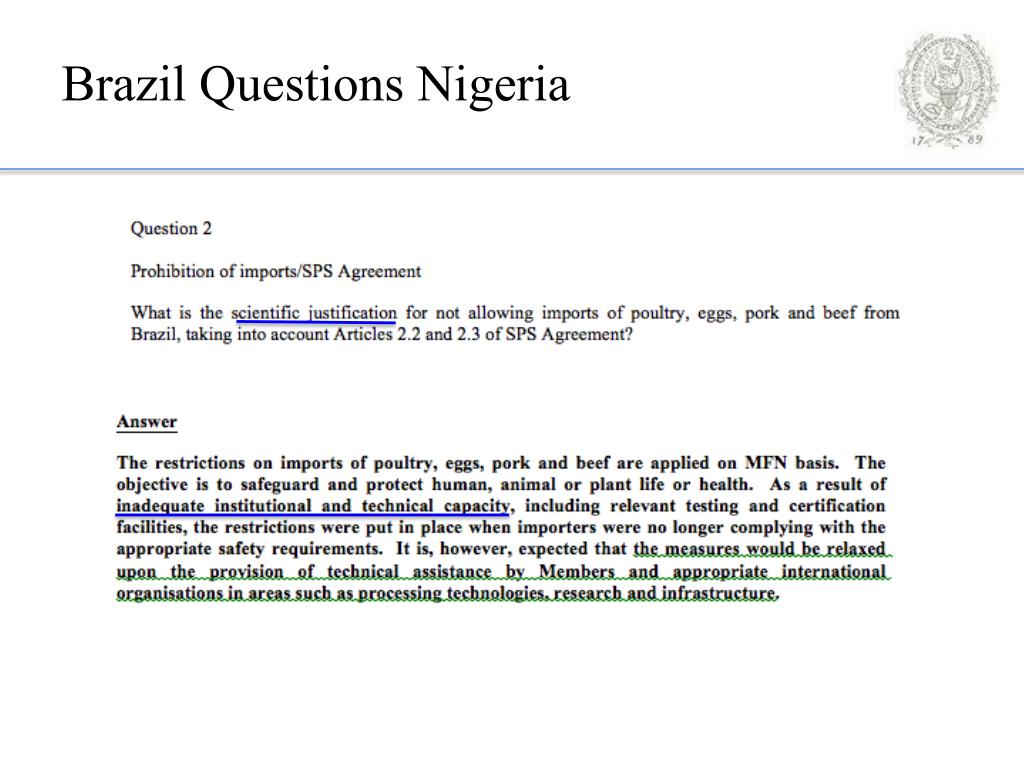The height and width of the screenshot is (768, 1024).
Task: Click the final line starting "organisations in areas such as processing"
Action: coord(447,593)
